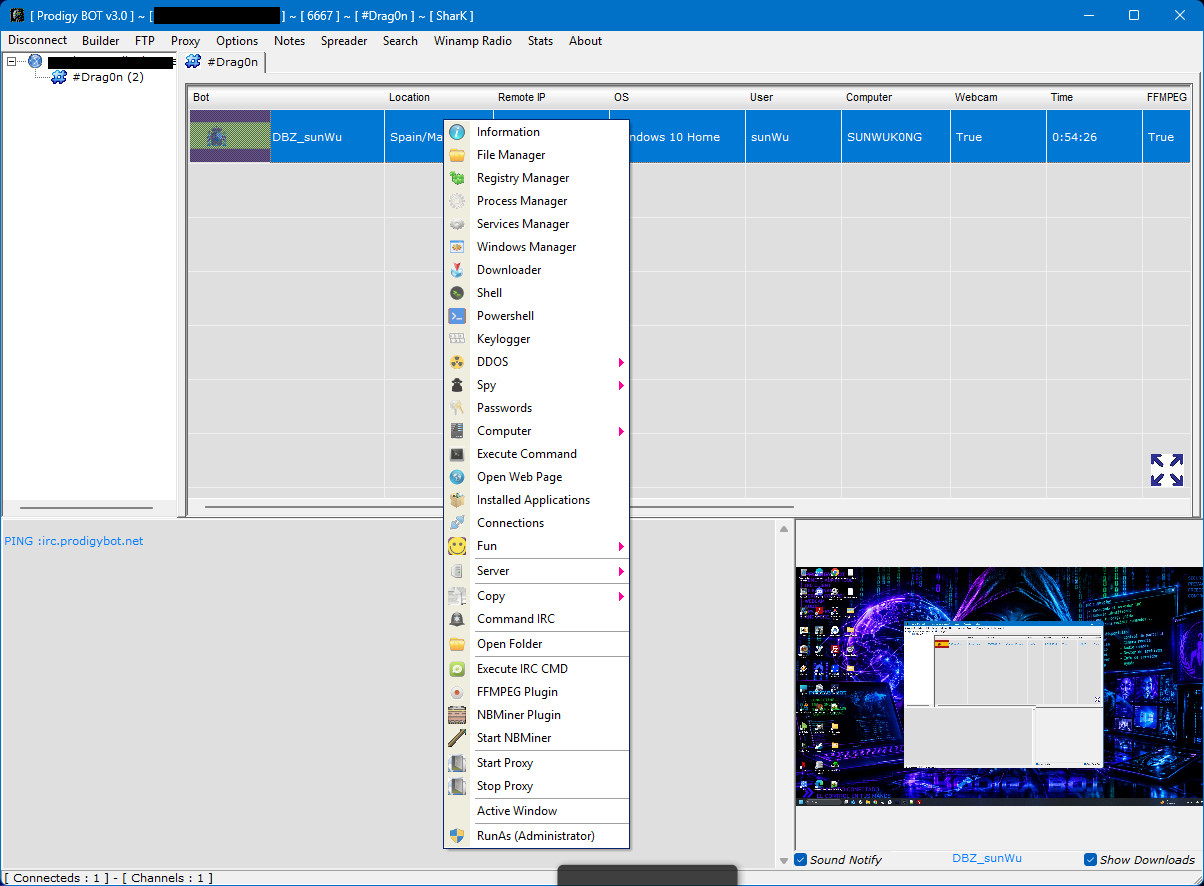Click the Downloader icon

pos(457,270)
